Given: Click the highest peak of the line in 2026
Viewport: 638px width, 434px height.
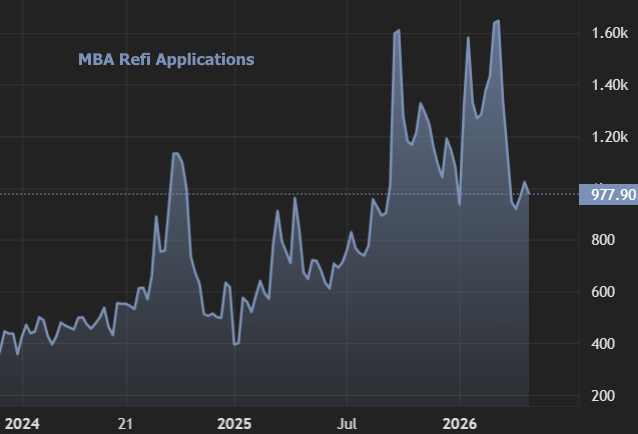Looking at the screenshot, I should [x=498, y=21].
